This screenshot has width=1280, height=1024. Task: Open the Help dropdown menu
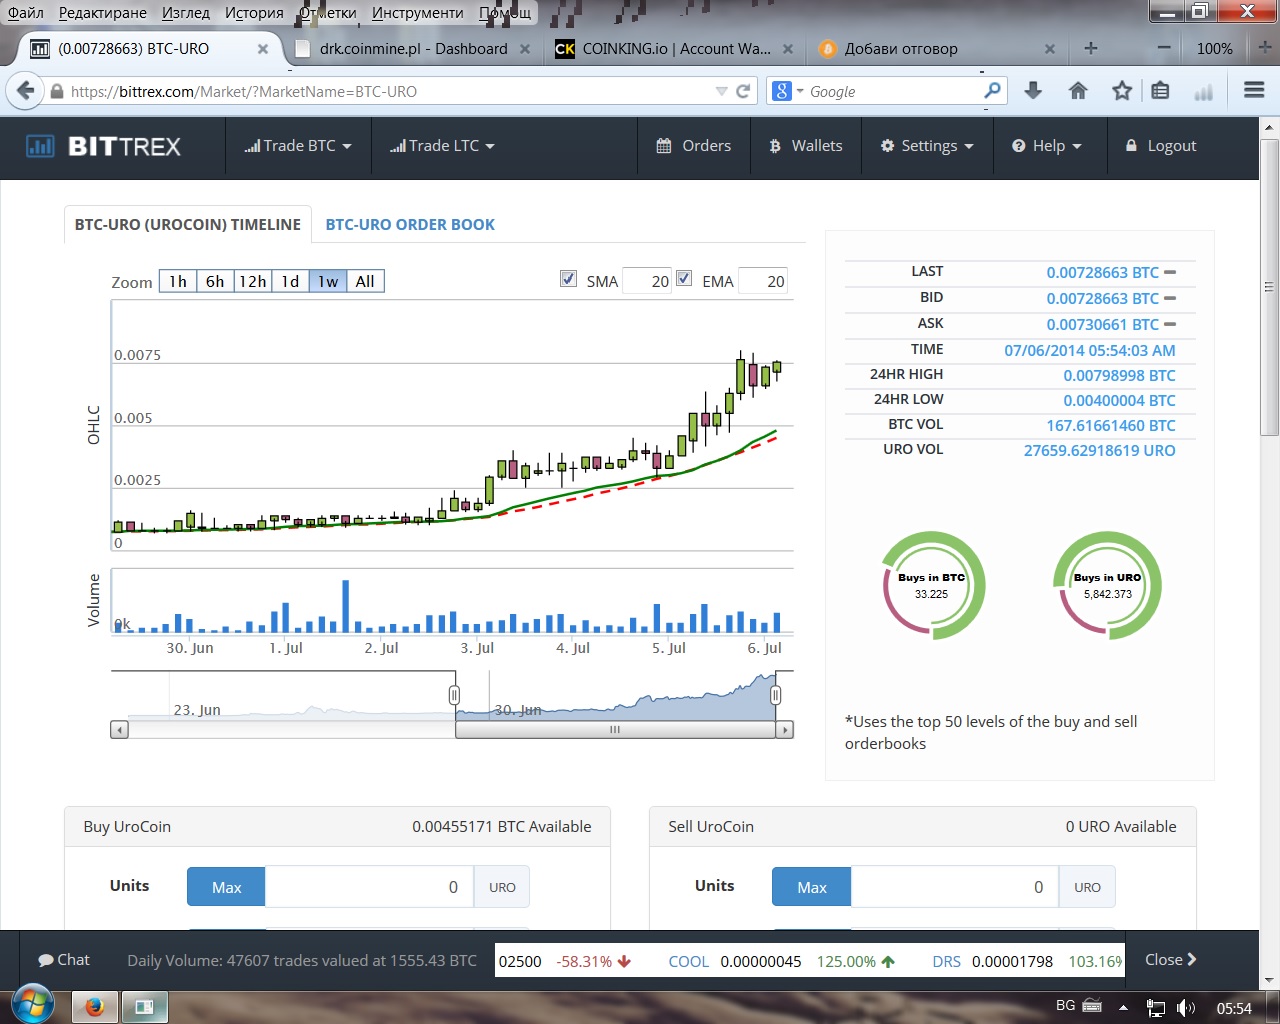[1047, 146]
